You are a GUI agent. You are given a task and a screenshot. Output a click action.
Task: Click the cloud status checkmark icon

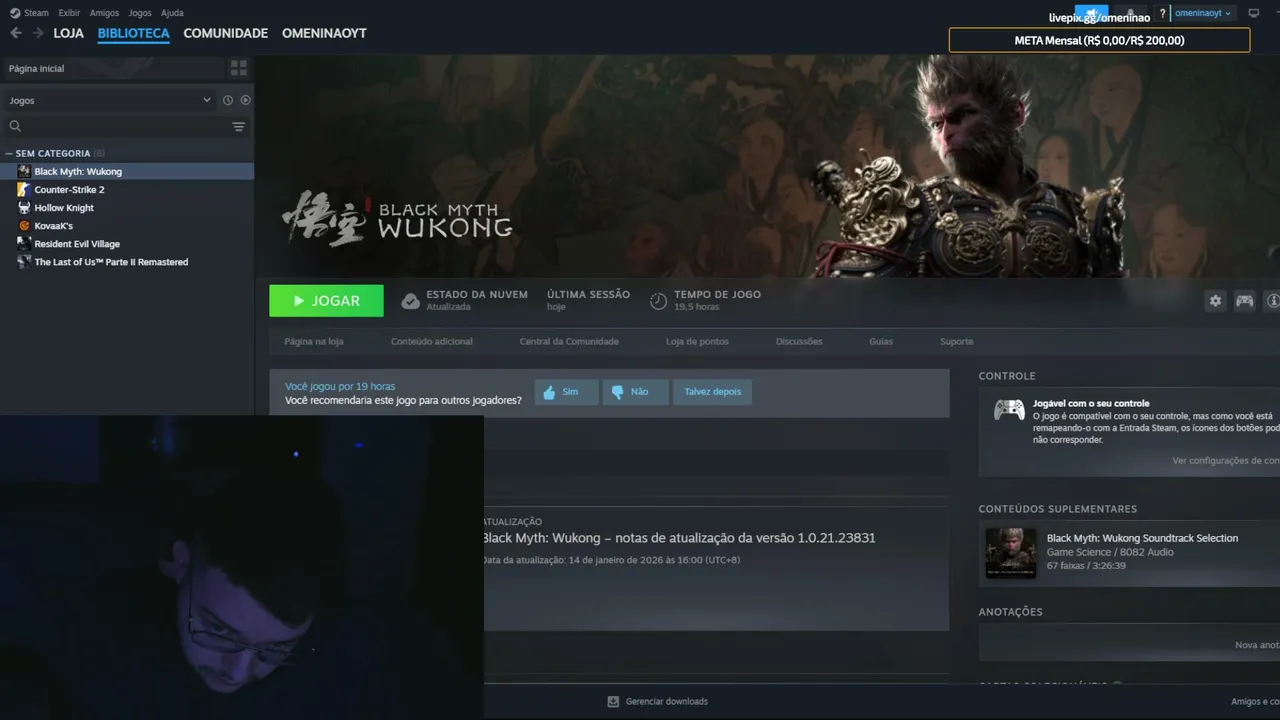[410, 301]
